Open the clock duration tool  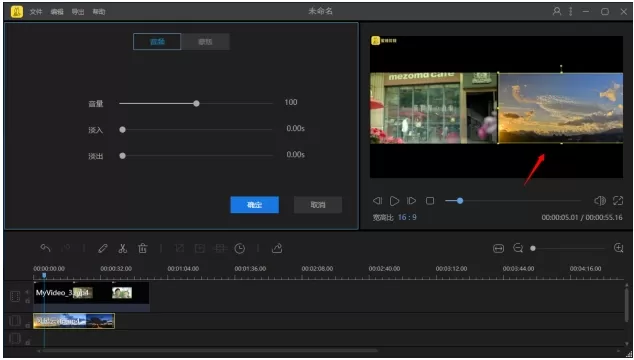click(x=240, y=248)
